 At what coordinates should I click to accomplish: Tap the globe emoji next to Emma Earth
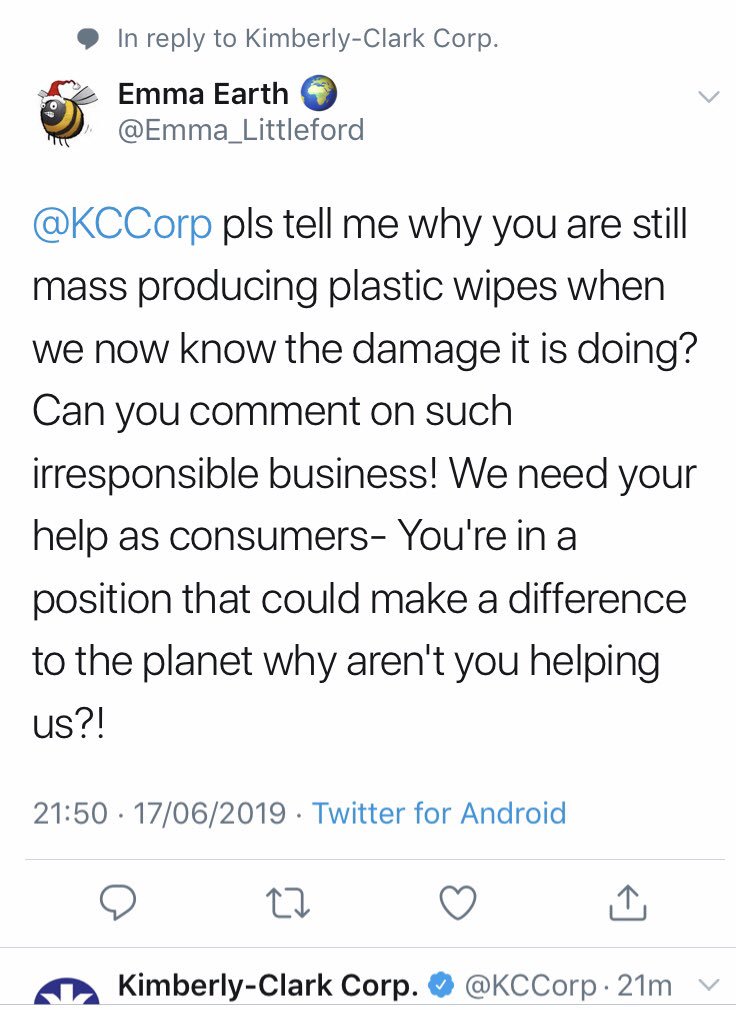coord(317,95)
